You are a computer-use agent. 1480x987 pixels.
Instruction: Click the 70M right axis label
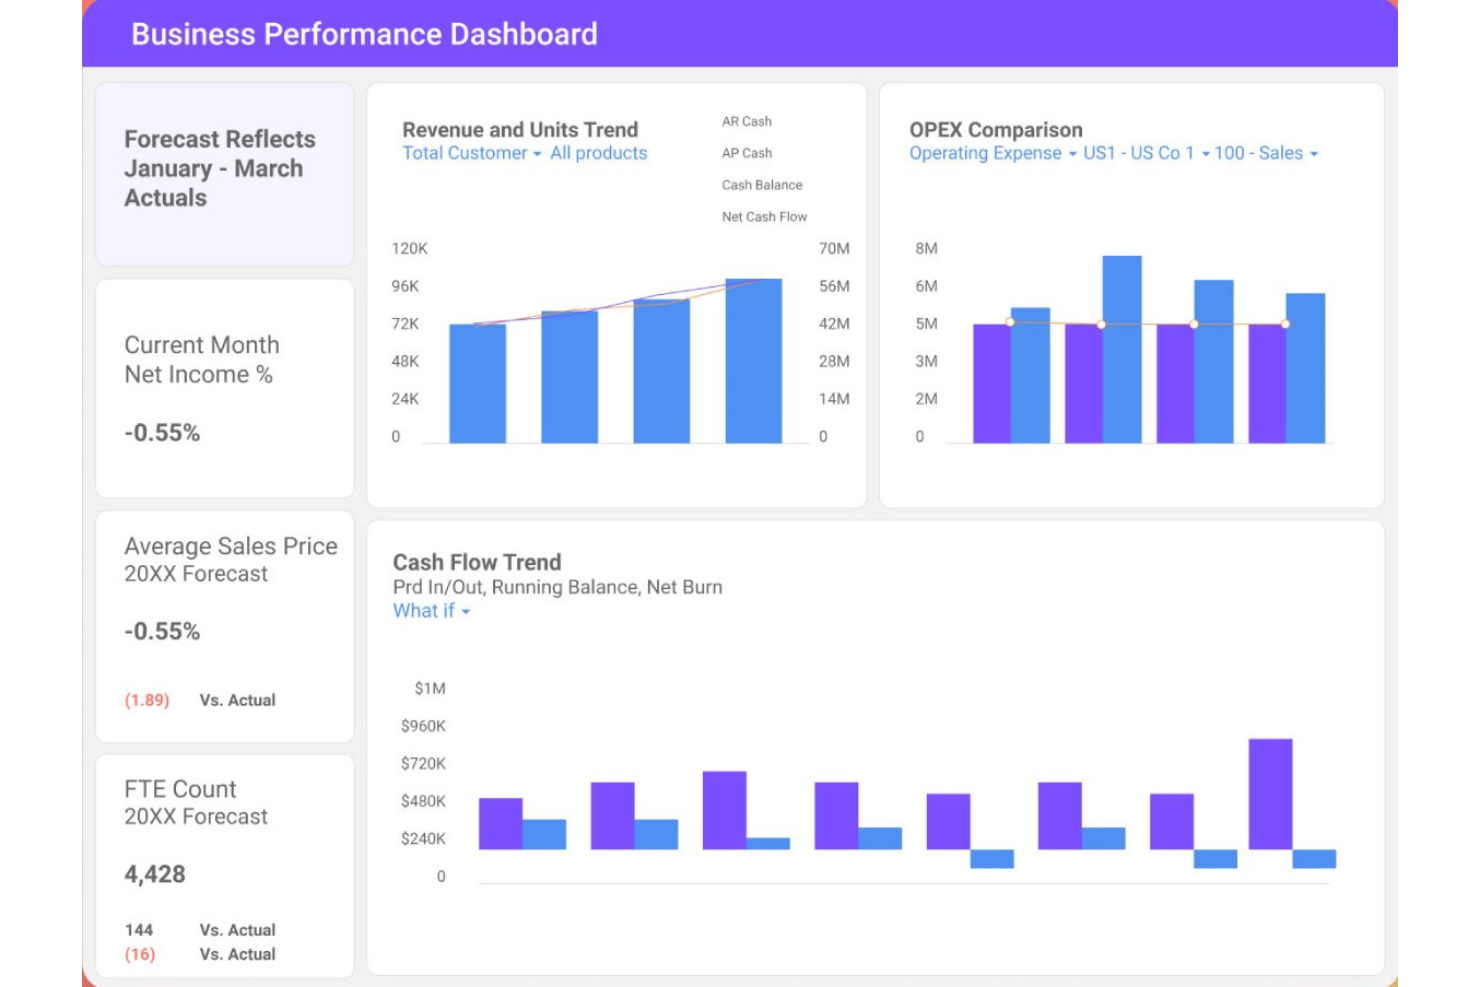(x=834, y=248)
